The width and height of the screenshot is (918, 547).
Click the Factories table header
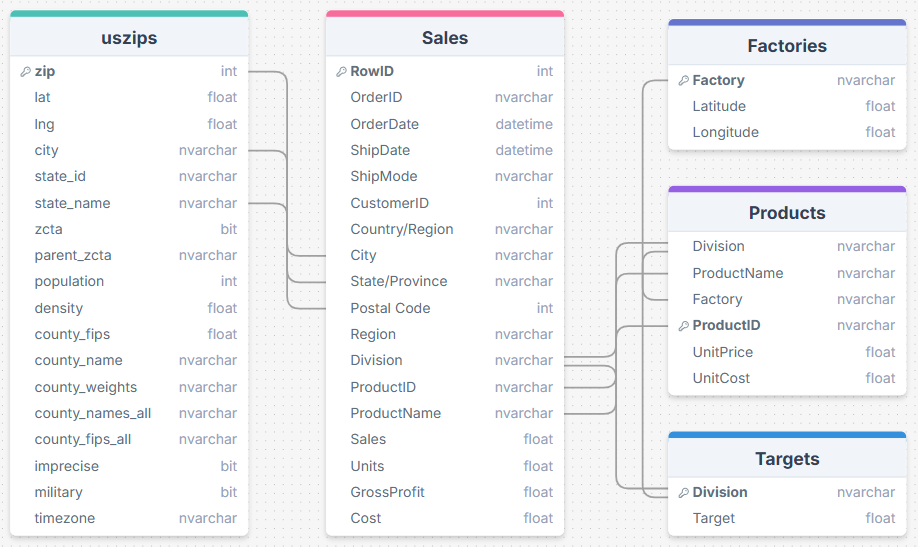click(x=787, y=46)
